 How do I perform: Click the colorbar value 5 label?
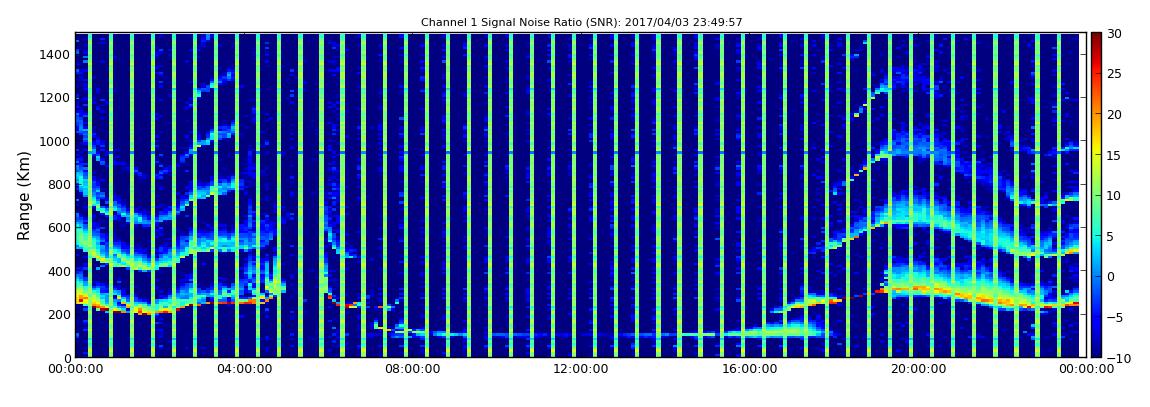[x=1110, y=236]
